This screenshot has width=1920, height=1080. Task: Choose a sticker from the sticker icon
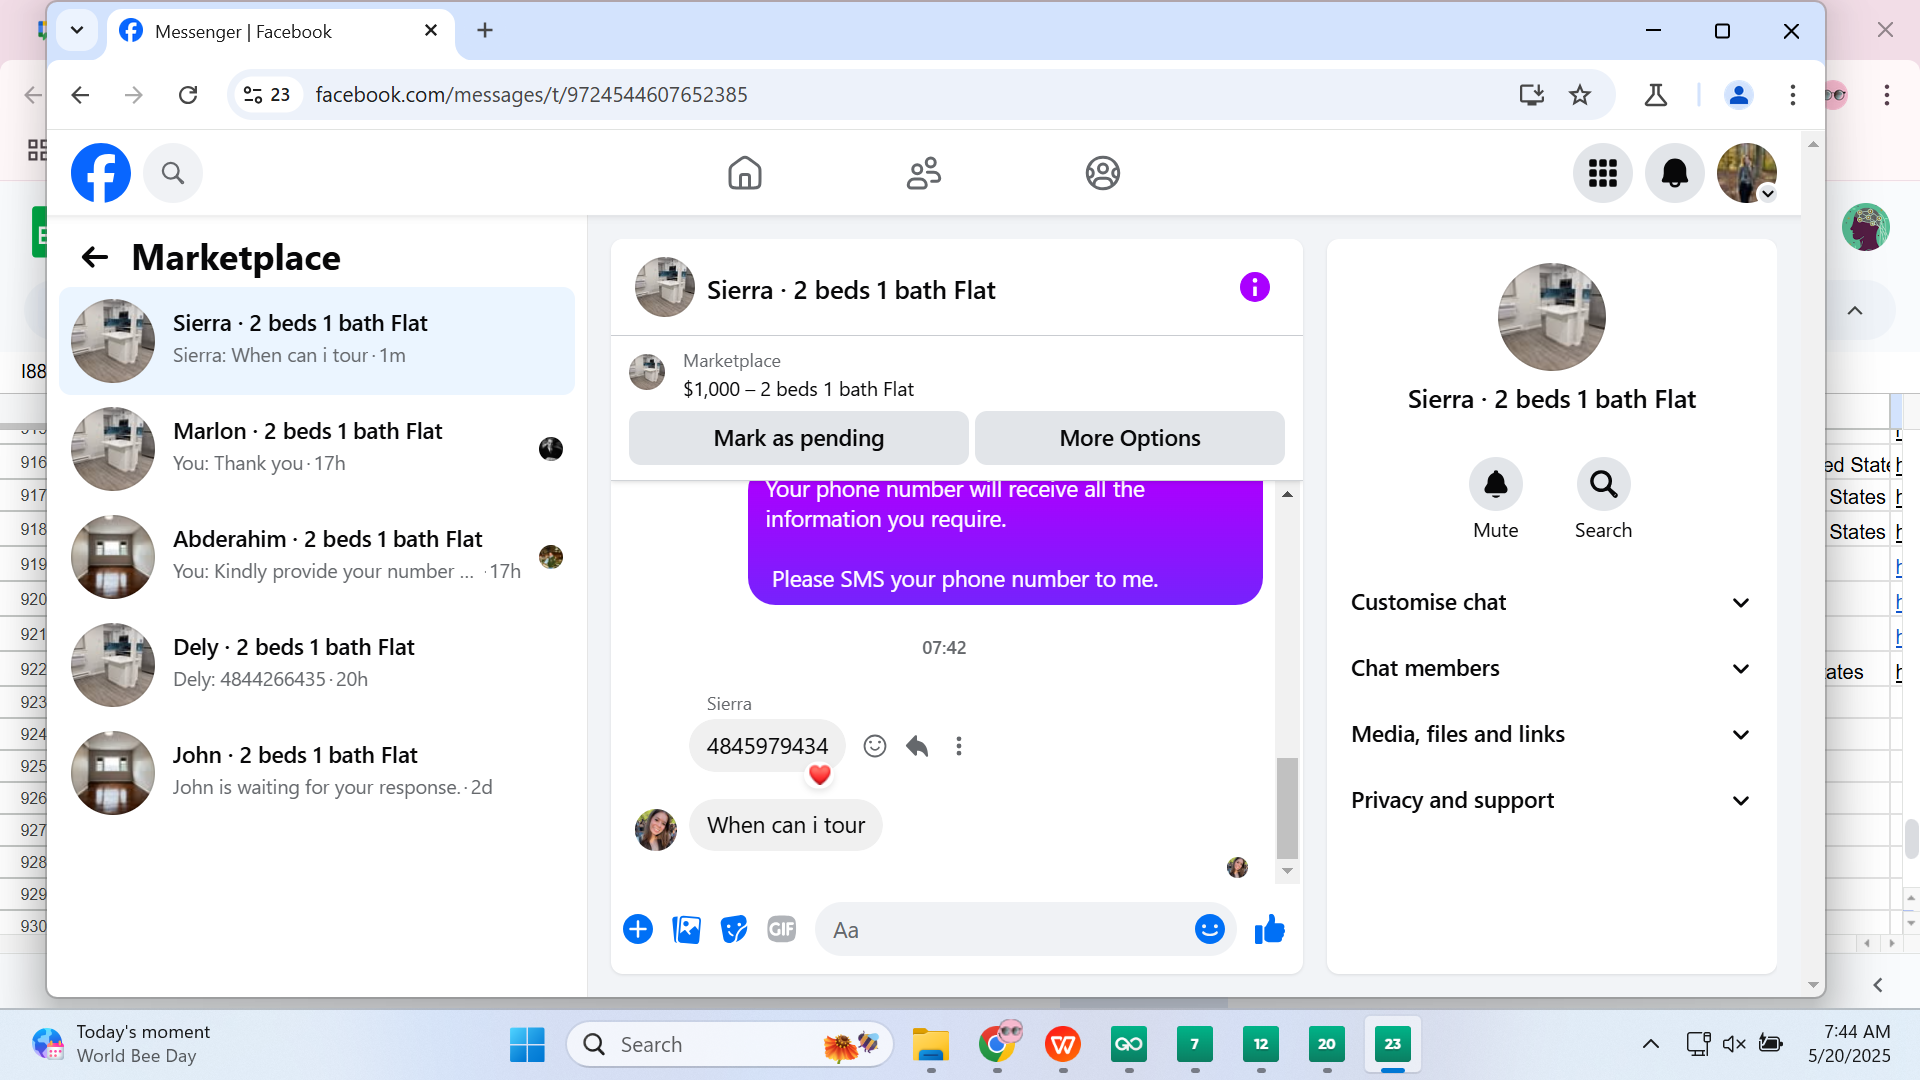pos(734,930)
